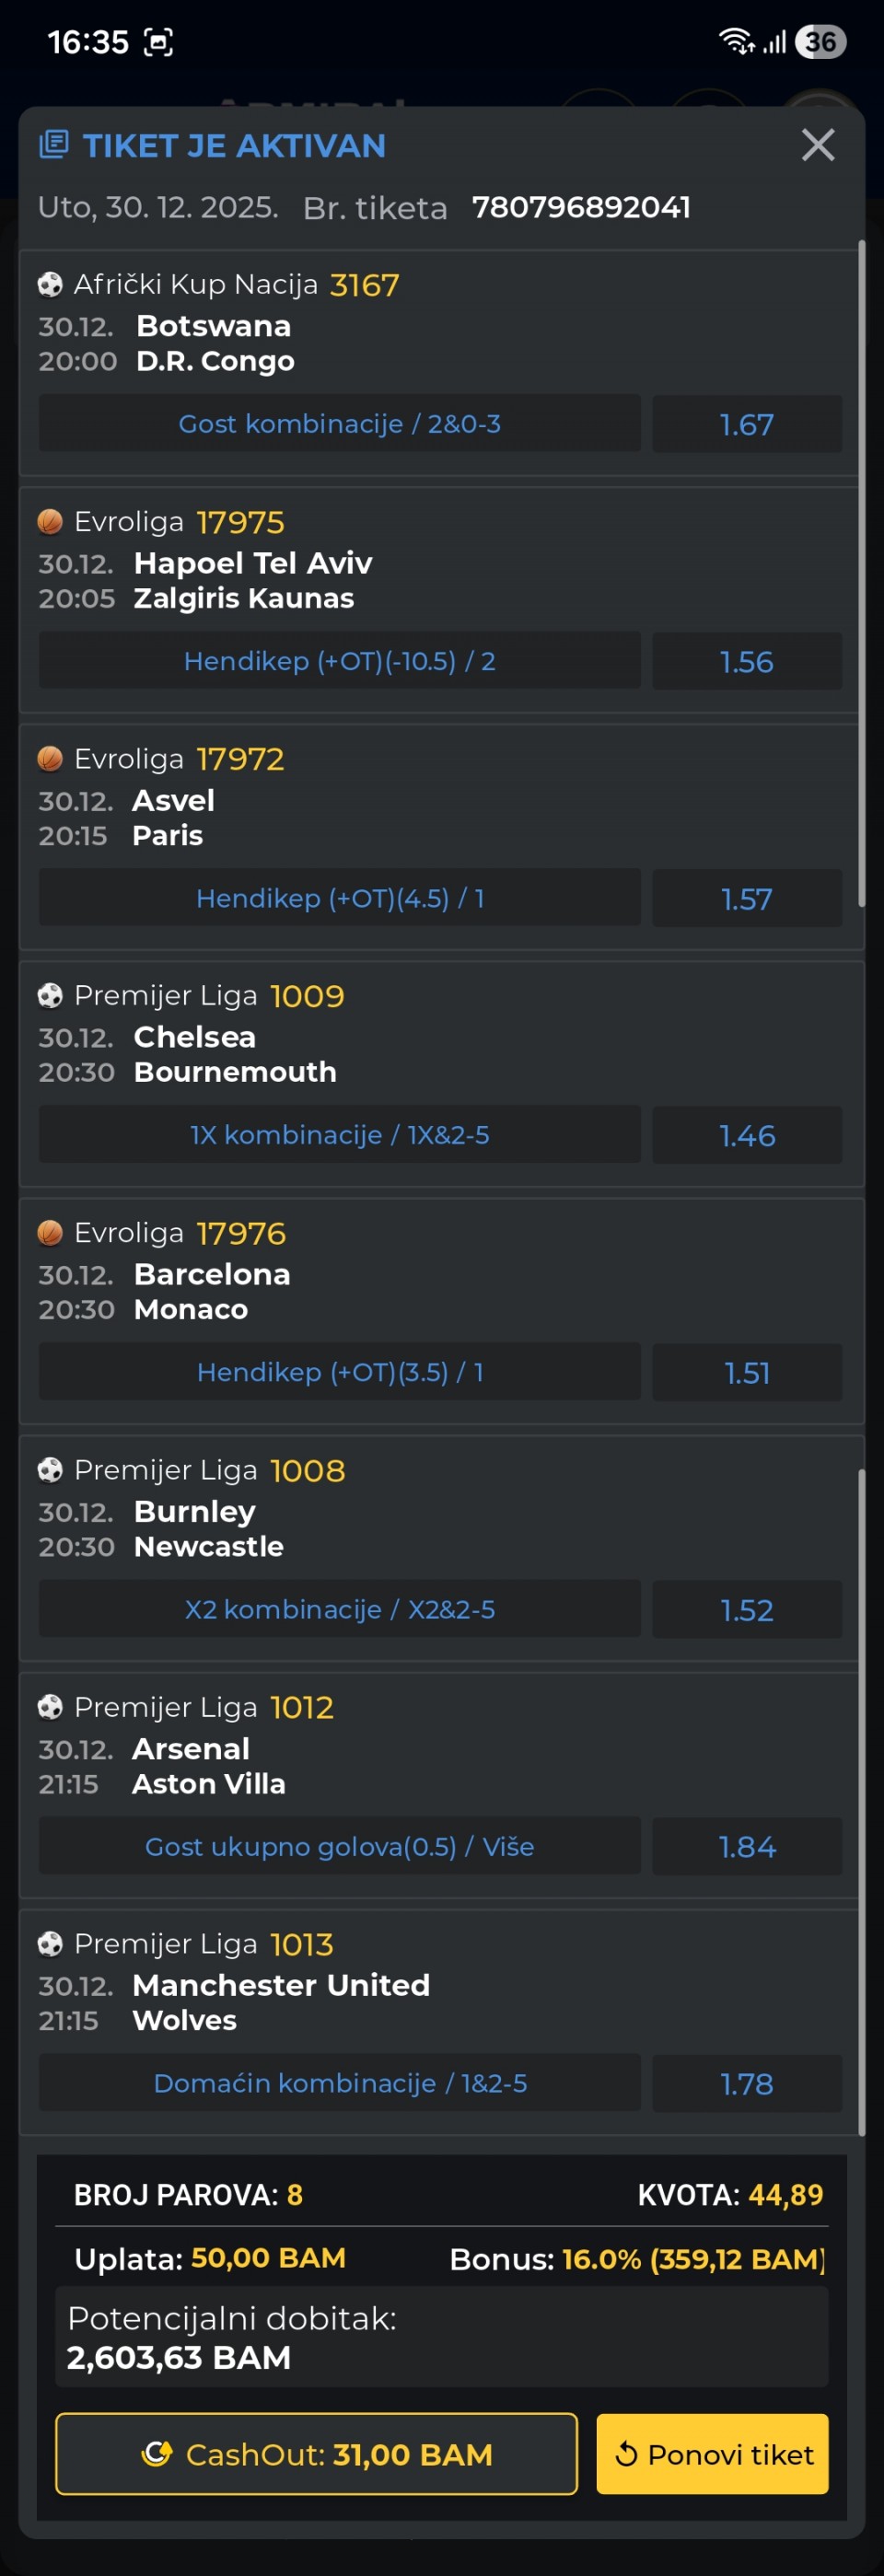Screen dimensions: 884x2576
Task: Click the soccer ball icon beside Afrički Kup Nacija
Action: 50,285
